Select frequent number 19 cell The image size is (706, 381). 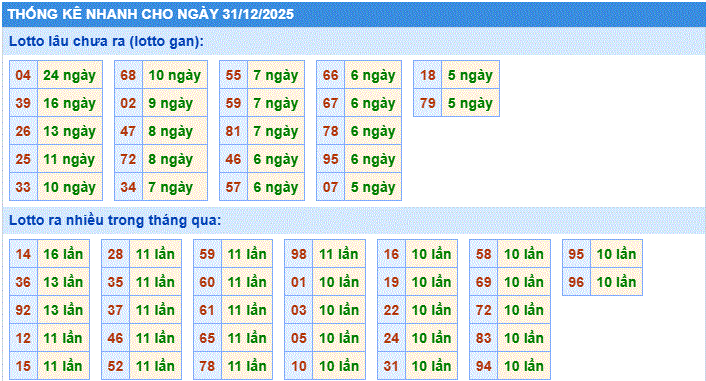point(392,281)
